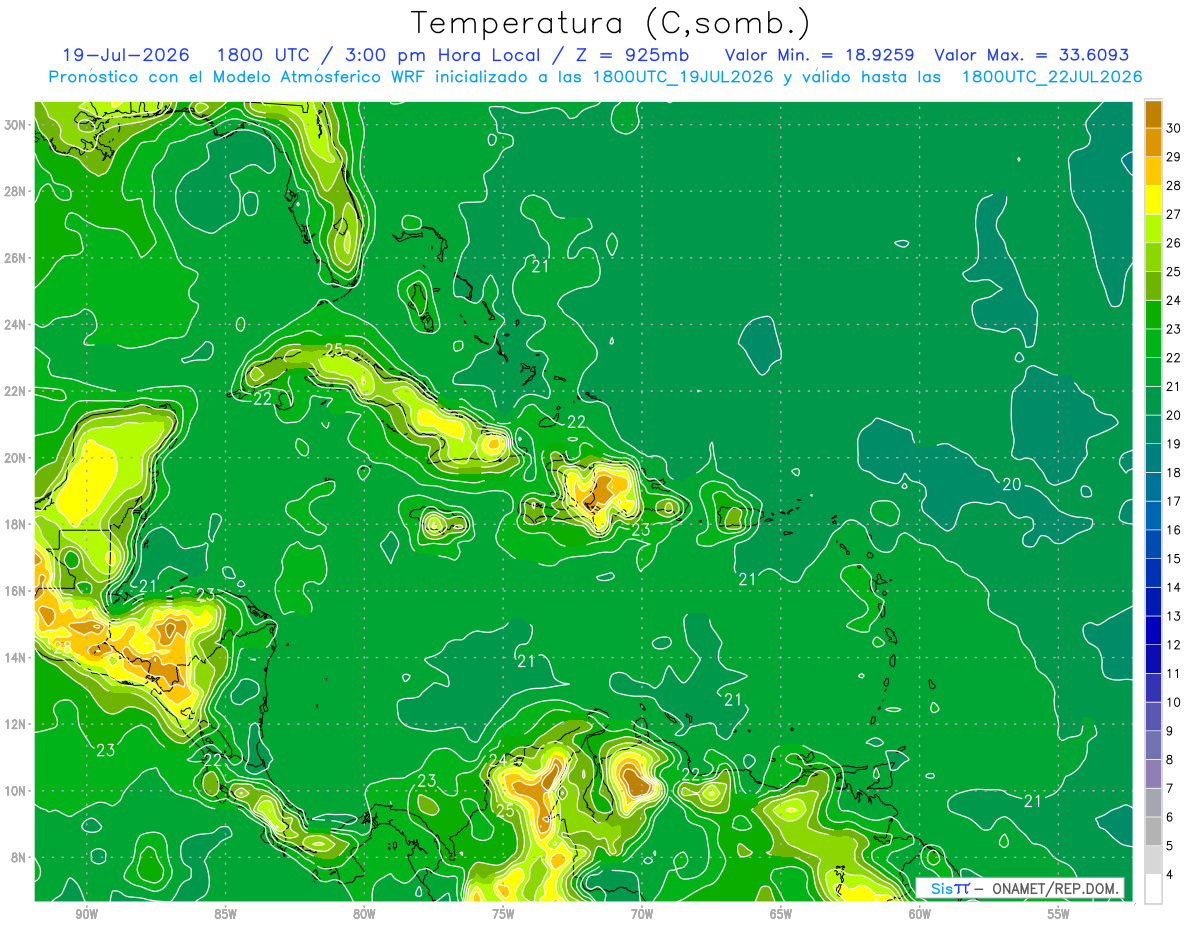This screenshot has width=1200, height=927.
Task: Pick the yellow swatch between legend 27 and 28
Action: pyautogui.click(x=1153, y=200)
